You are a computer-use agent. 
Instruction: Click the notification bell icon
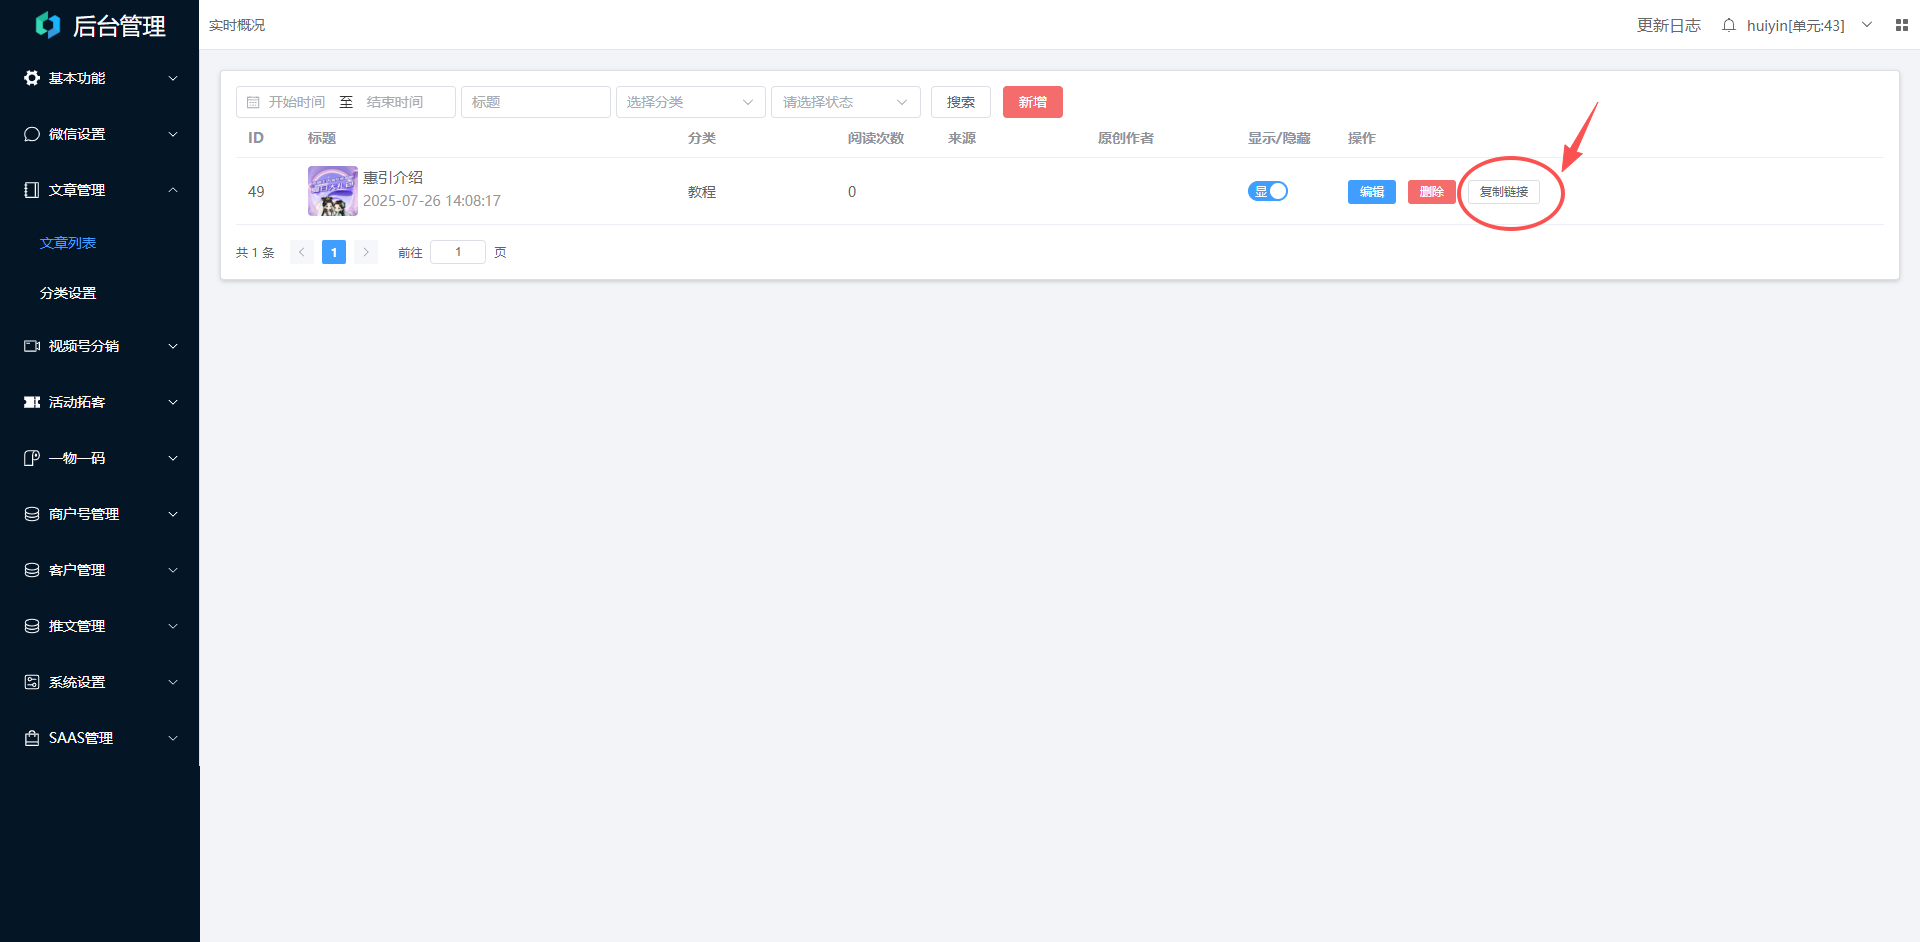[1728, 25]
